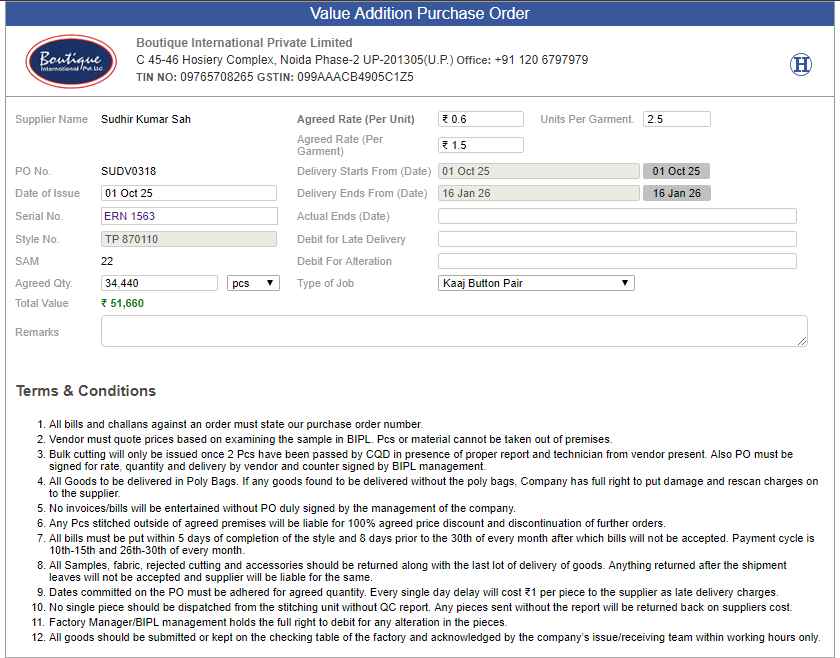
Task: Click term 2 about vendor quoting prices
Action: pos(331,439)
